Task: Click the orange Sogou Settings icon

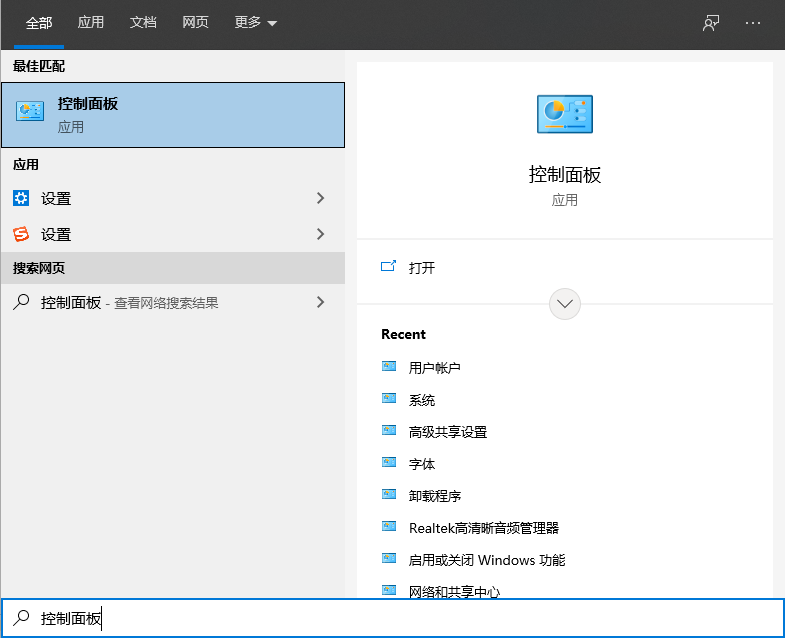Action: point(21,234)
